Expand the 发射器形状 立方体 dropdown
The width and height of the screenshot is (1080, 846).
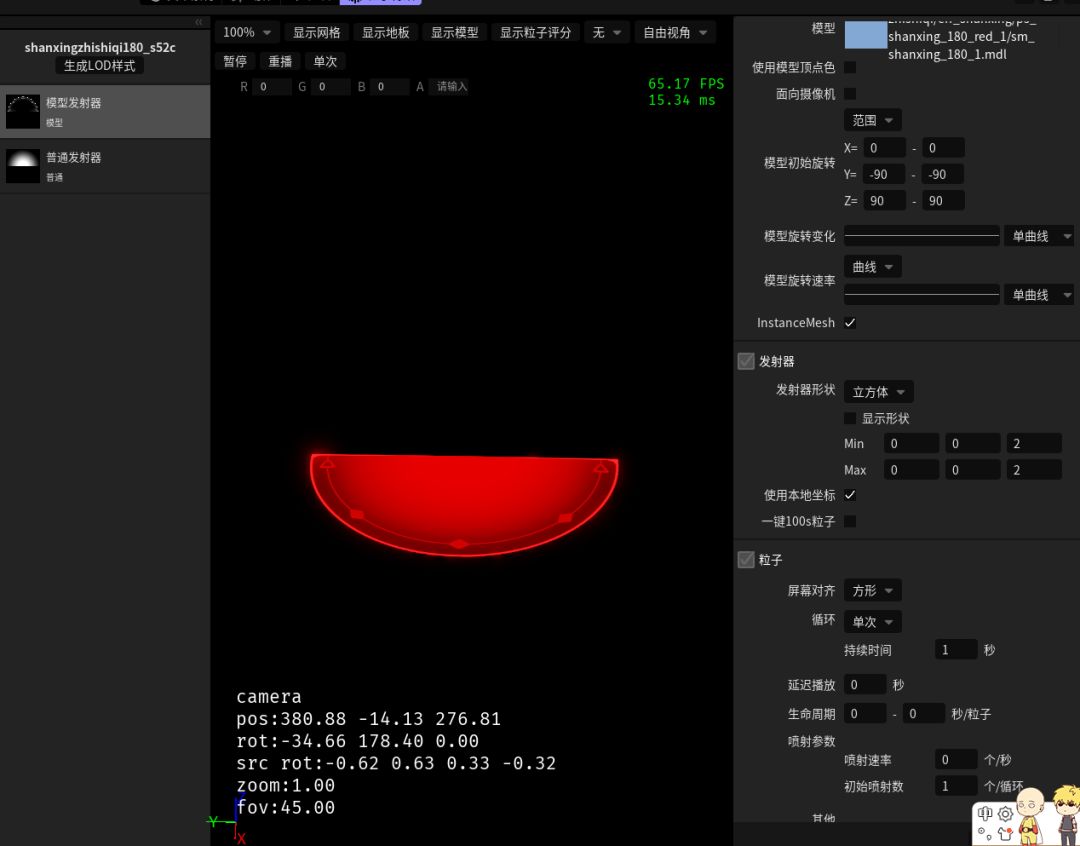(x=879, y=392)
